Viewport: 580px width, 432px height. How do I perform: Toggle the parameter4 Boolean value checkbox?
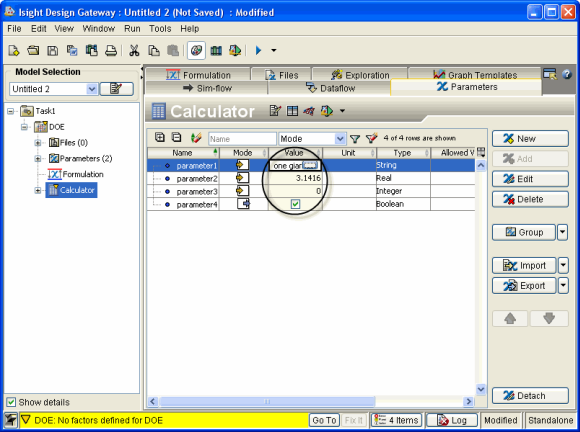point(295,204)
